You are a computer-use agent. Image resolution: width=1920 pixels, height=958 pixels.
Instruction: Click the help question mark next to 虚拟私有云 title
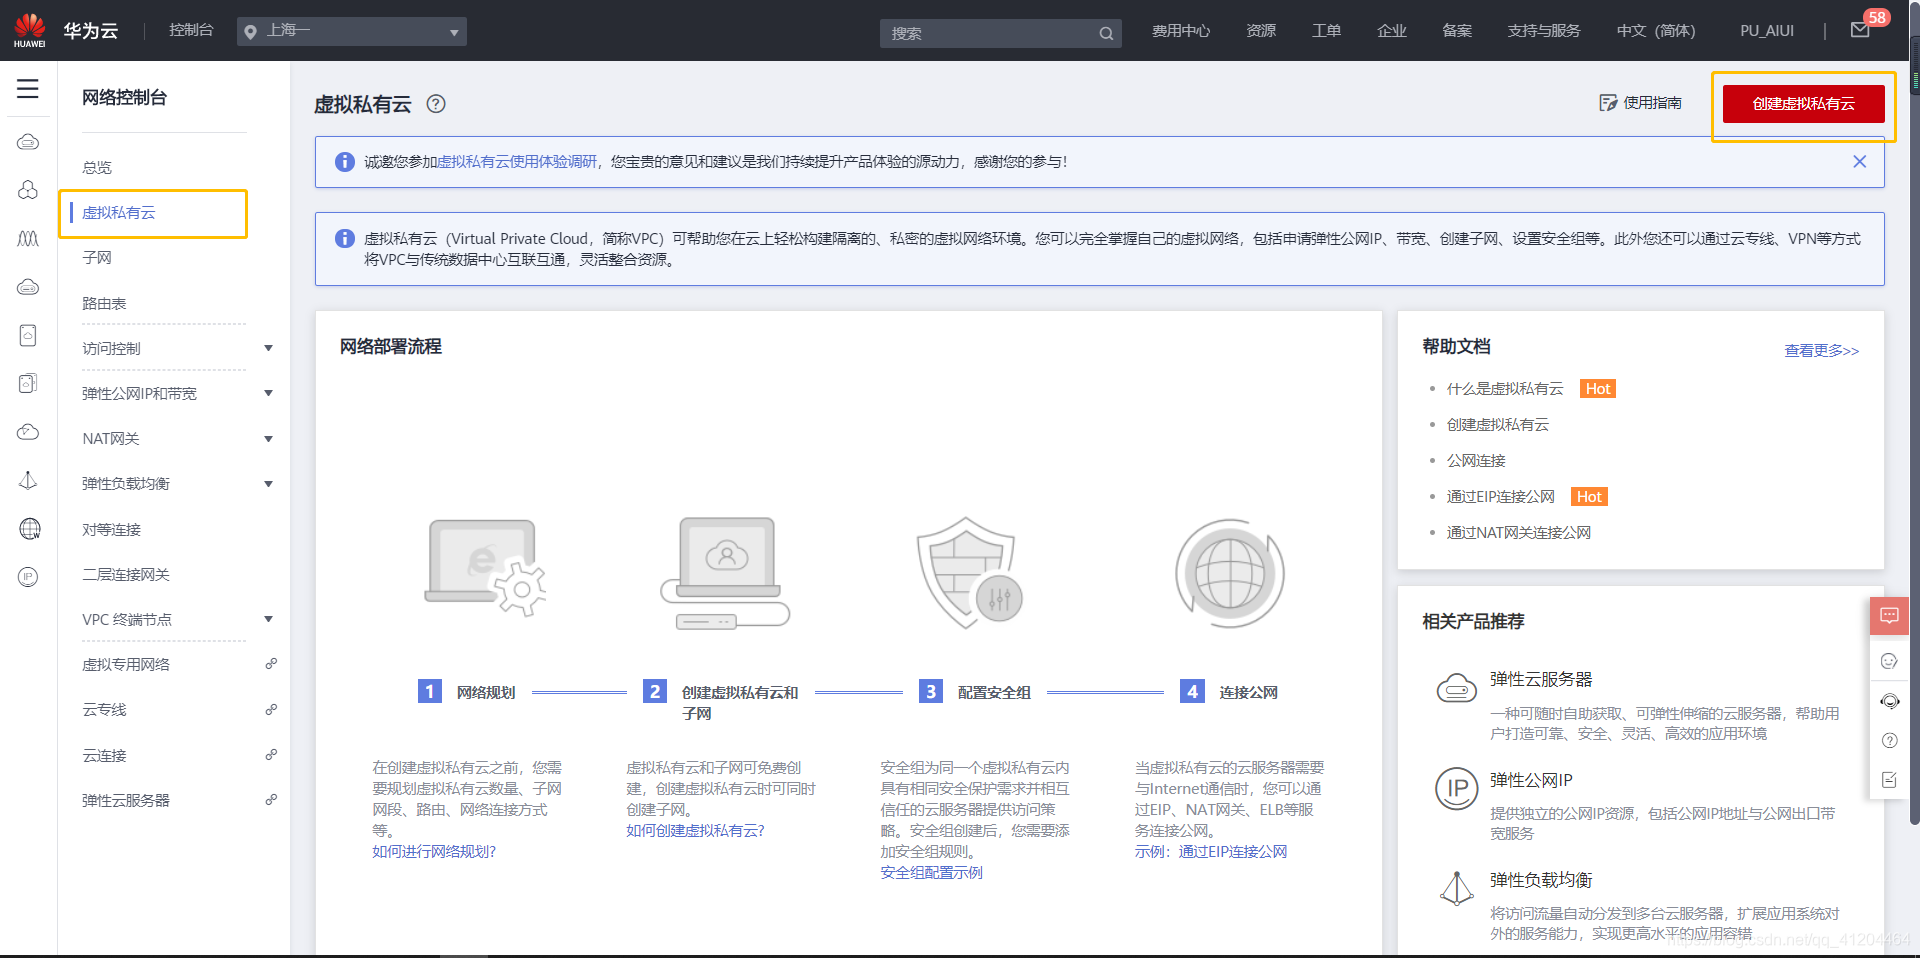tap(436, 104)
